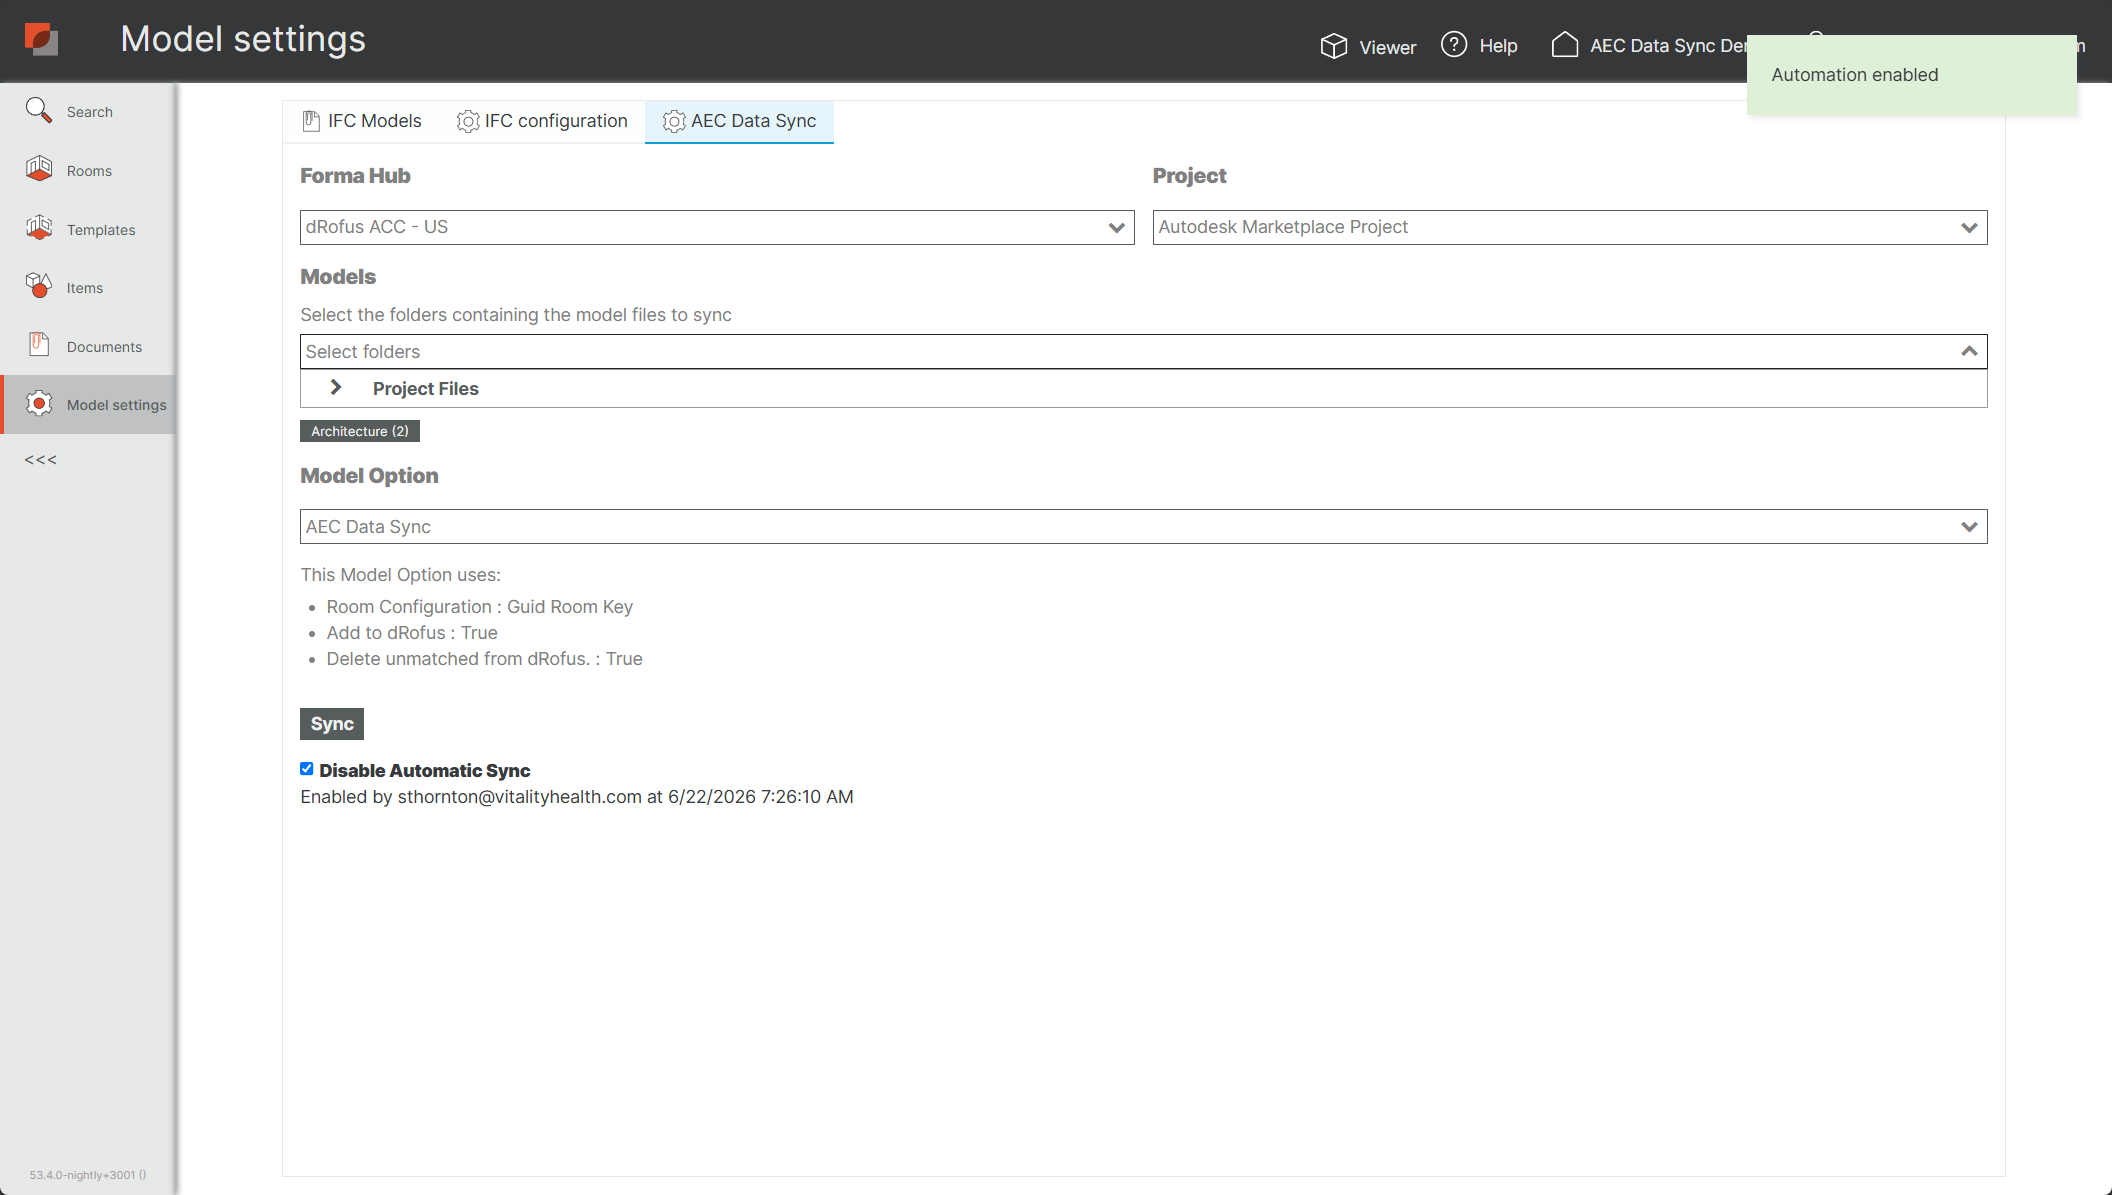
Task: Click the Documents sidebar icon
Action: pos(39,345)
